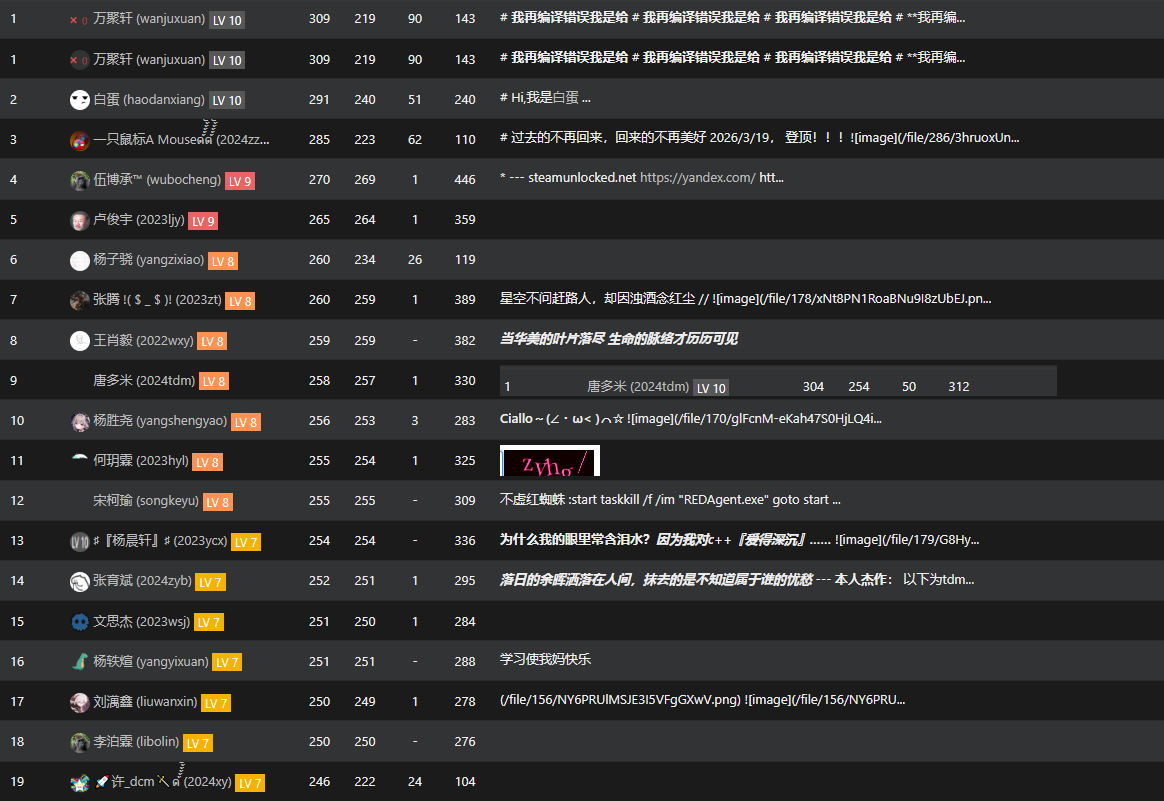Click the dinosaur avatar of 杨轶煊 (yangyixuan)
This screenshot has width=1164, height=801.
[x=79, y=661]
